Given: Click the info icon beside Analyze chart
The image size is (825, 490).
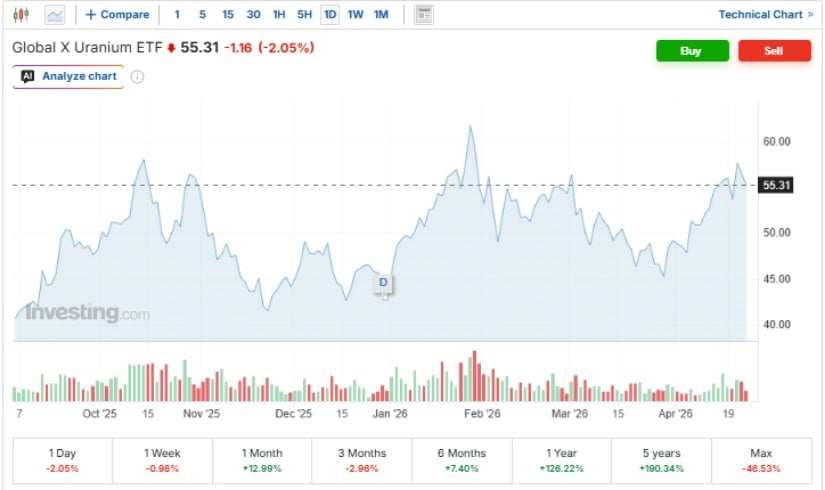Looking at the screenshot, I should click(138, 77).
